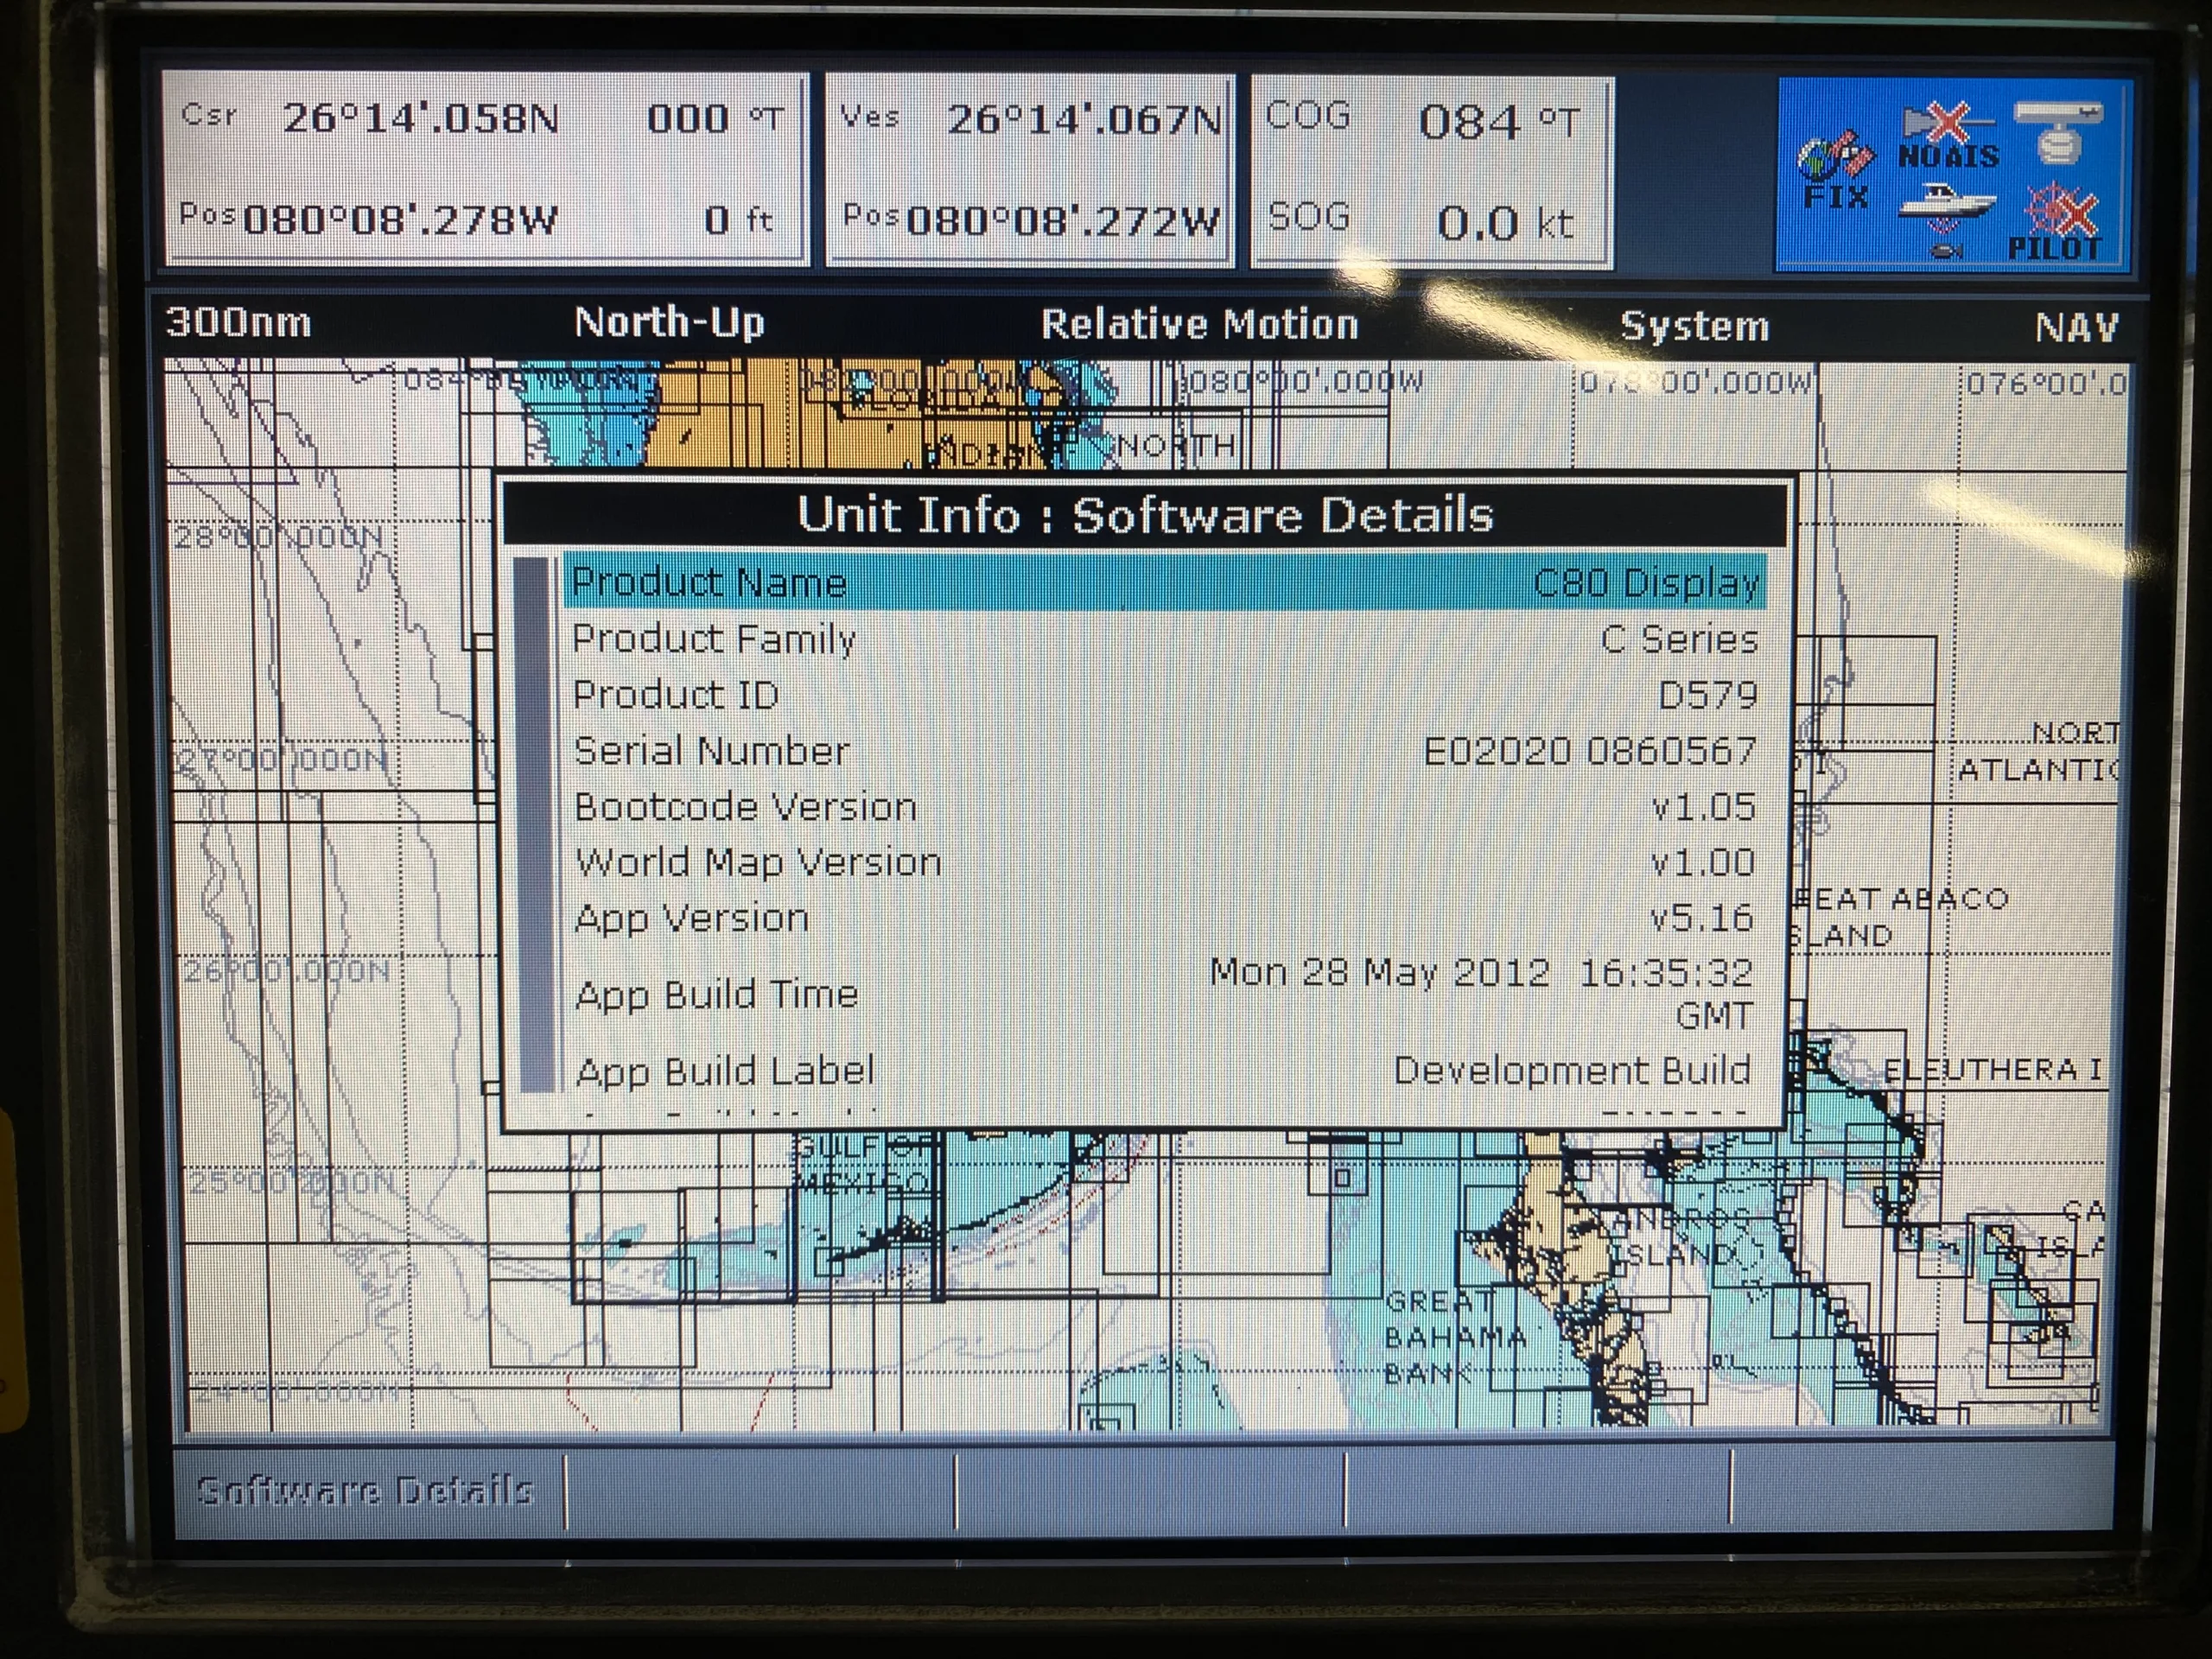Click the 076°00' longitude label
Image resolution: width=2212 pixels, height=1659 pixels.
tap(2045, 384)
